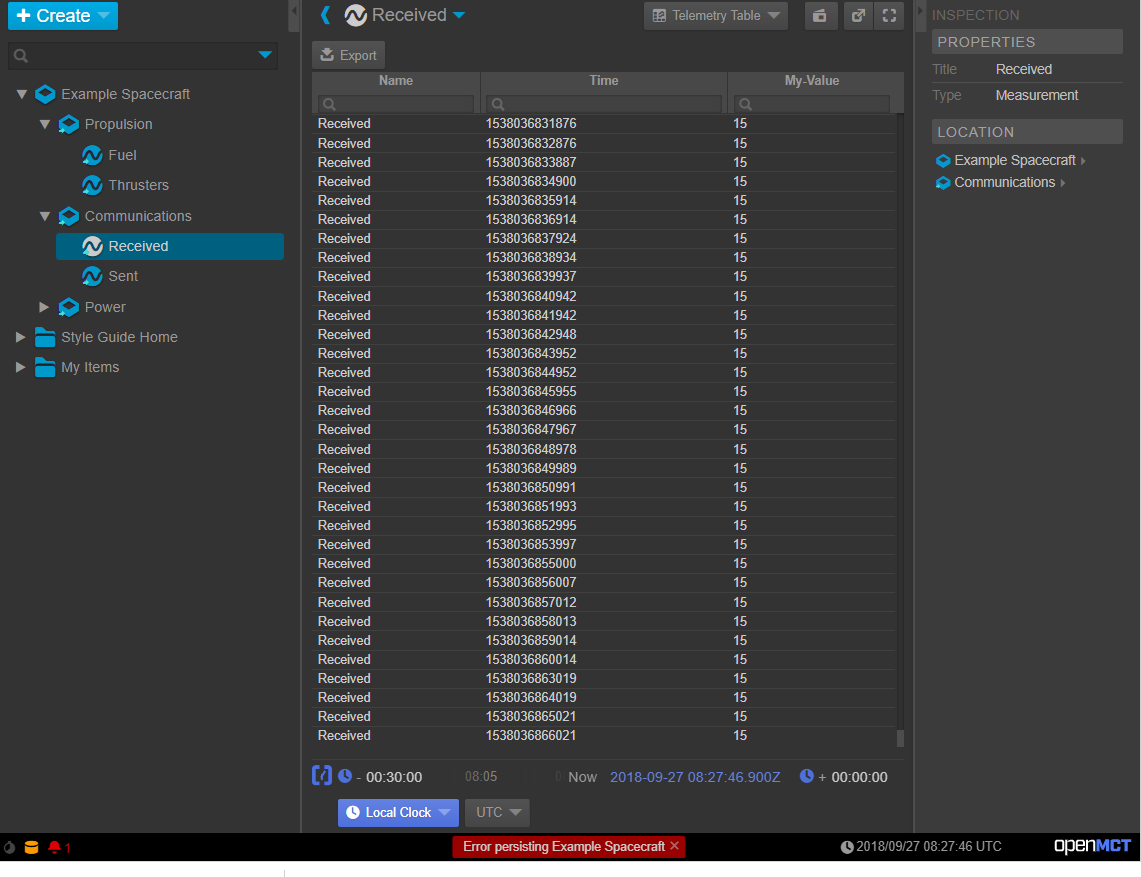
Task: Click the local storage indicator icon
Action: (33, 846)
